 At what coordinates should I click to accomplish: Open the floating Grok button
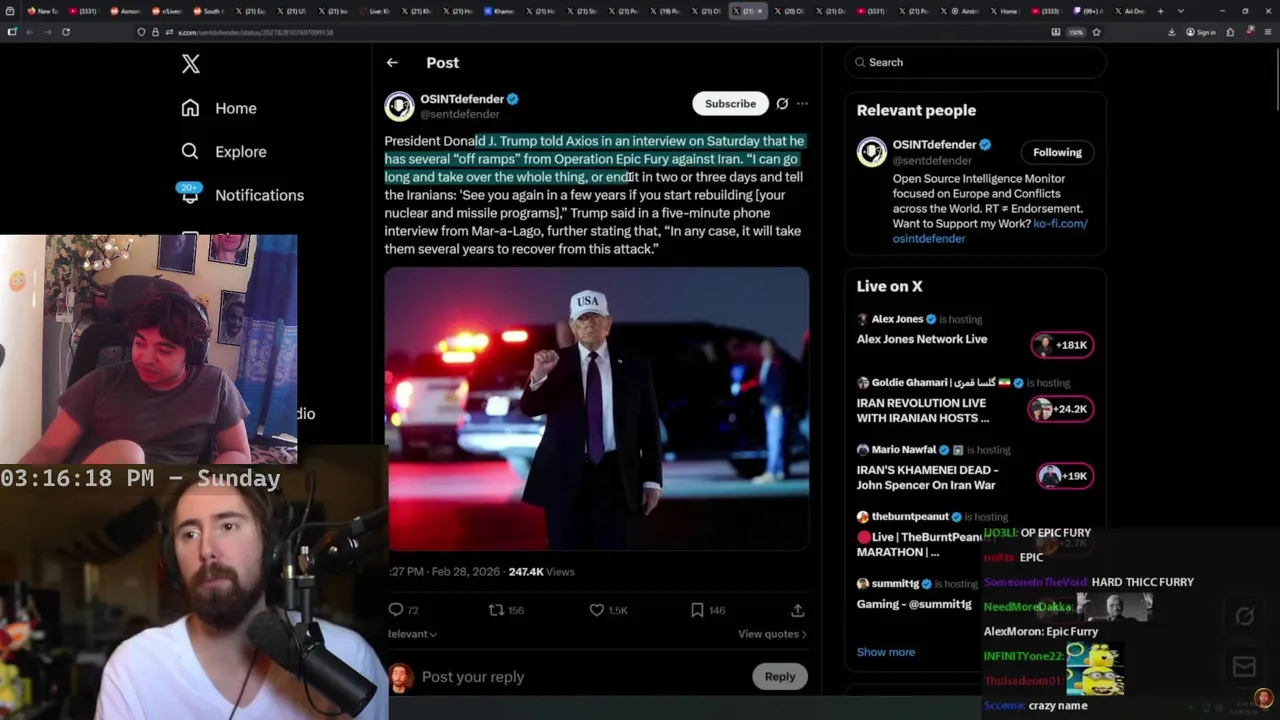[x=1244, y=617]
